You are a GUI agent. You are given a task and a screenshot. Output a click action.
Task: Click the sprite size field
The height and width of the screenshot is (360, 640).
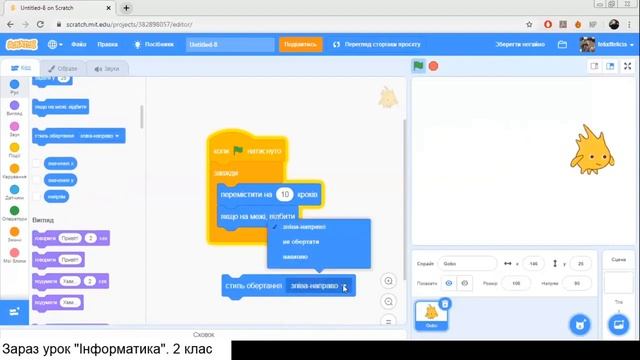(516, 283)
